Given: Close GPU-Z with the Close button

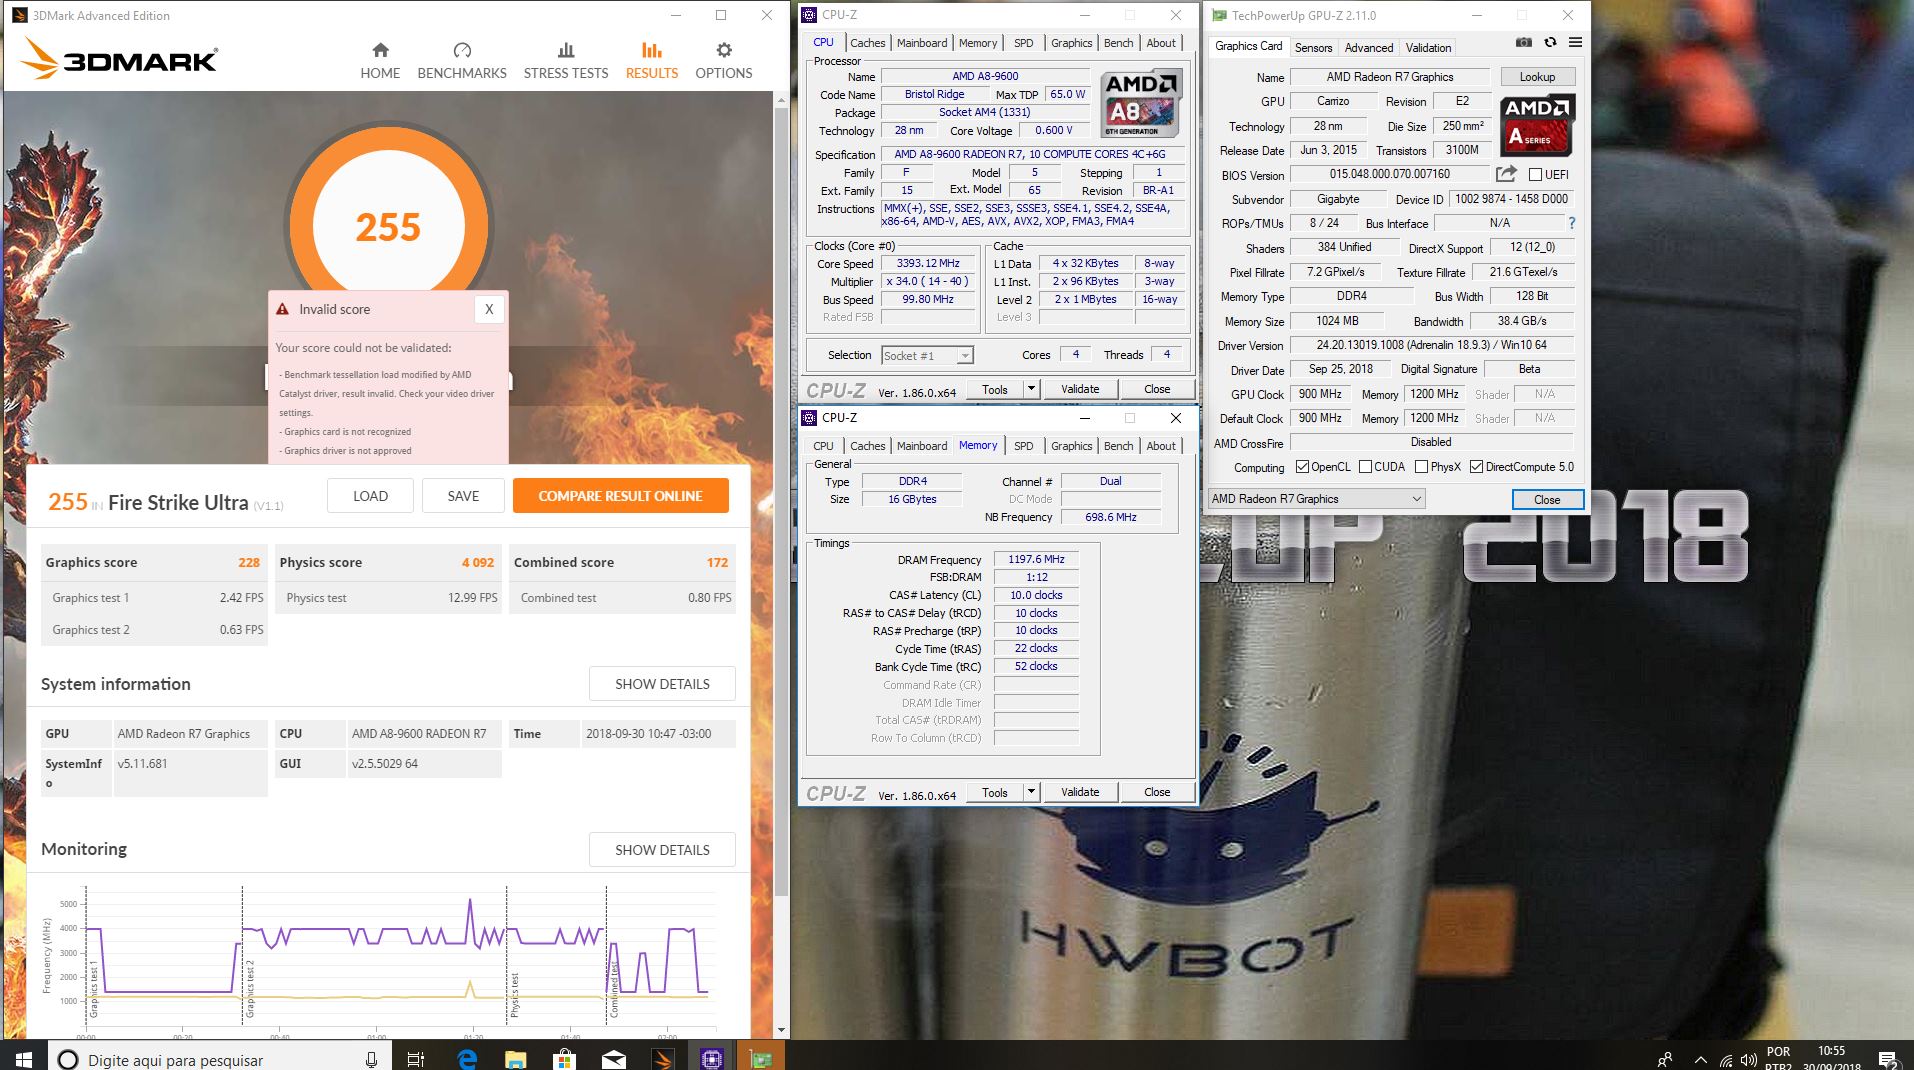Looking at the screenshot, I should [1547, 499].
